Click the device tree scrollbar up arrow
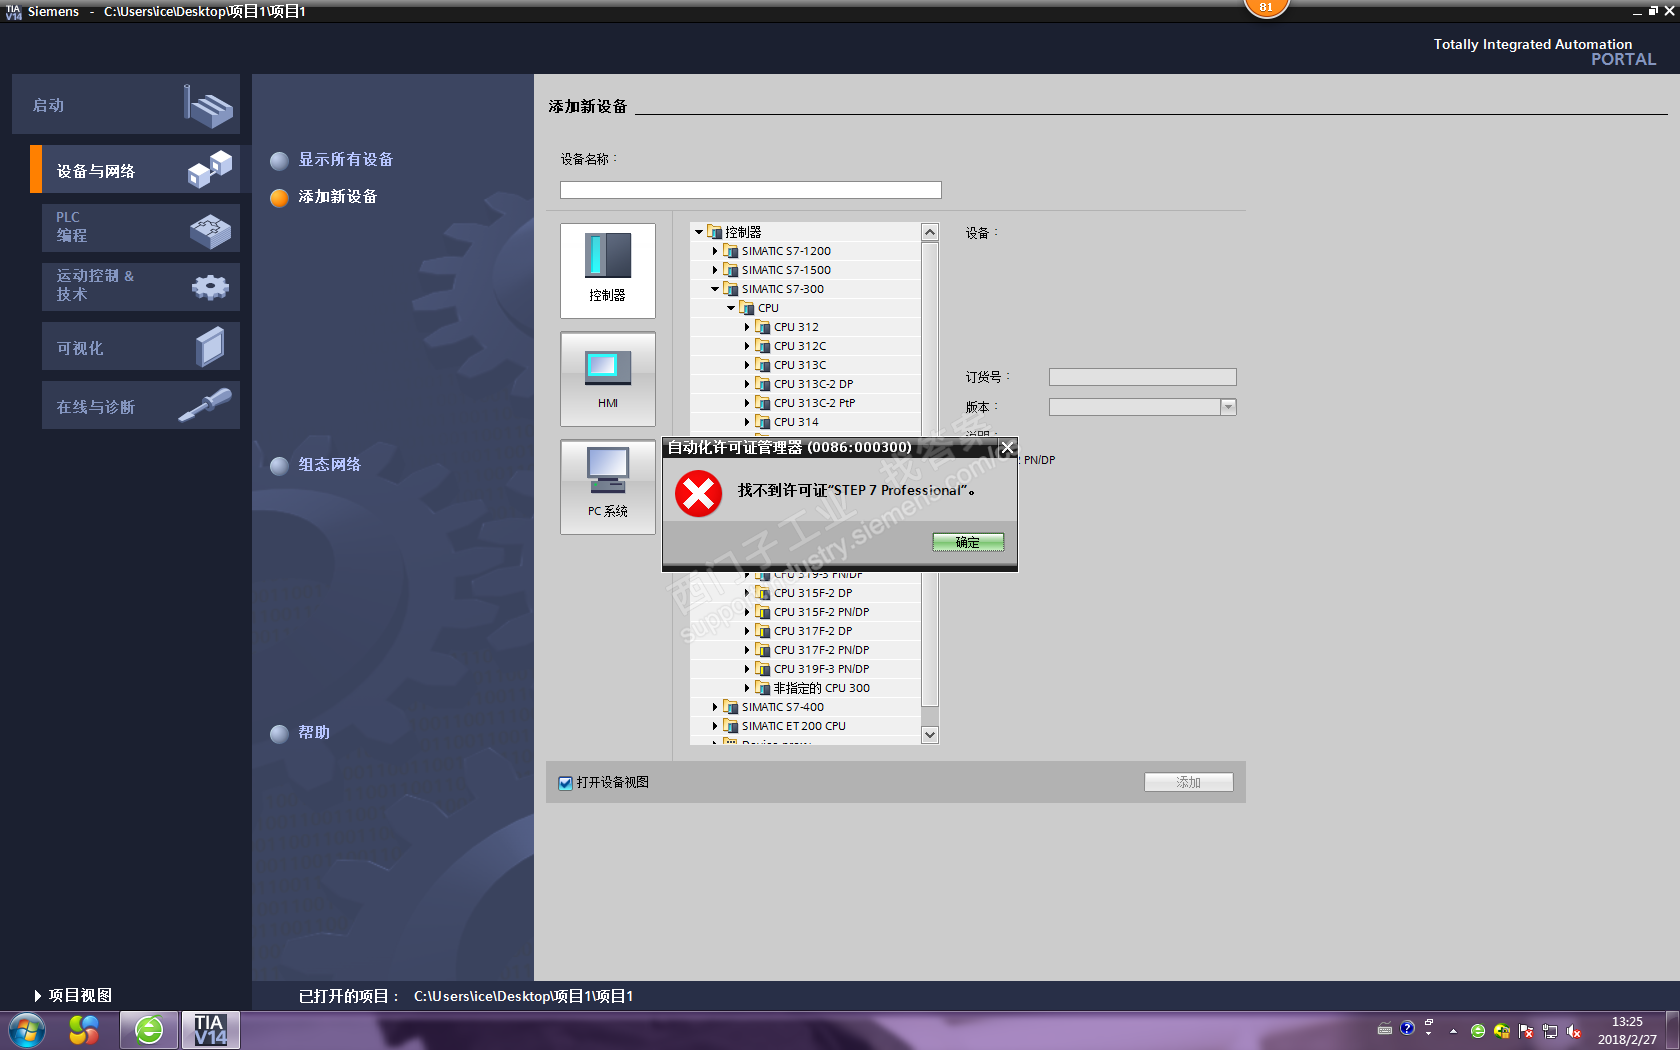Image resolution: width=1680 pixels, height=1050 pixels. tap(930, 232)
